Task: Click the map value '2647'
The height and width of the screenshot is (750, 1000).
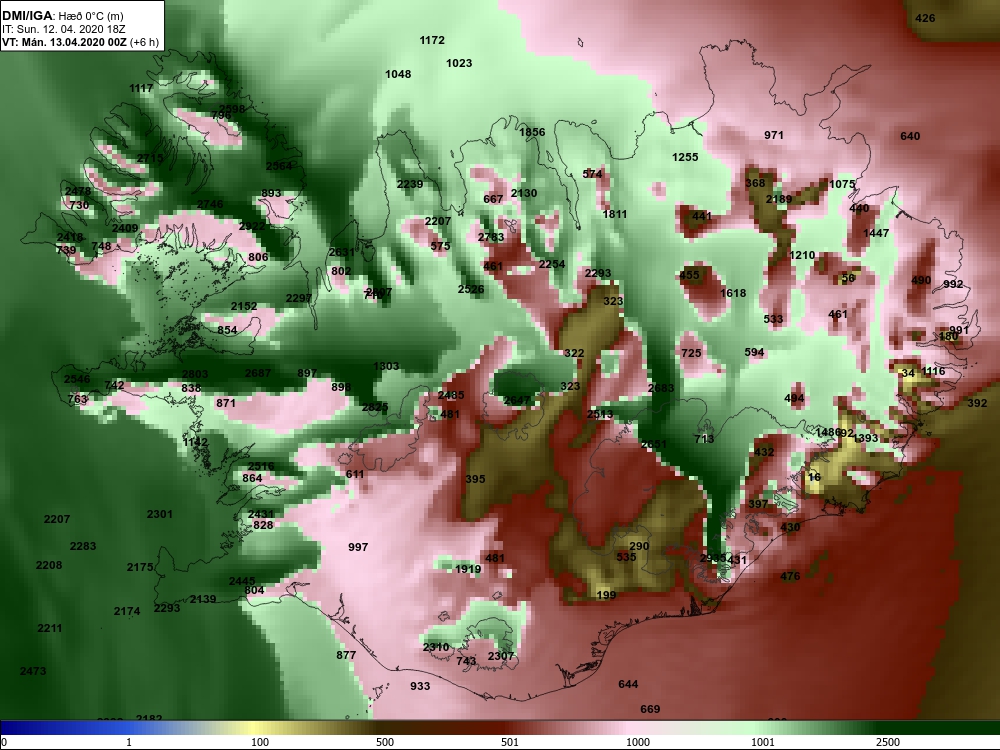Action: point(517,401)
